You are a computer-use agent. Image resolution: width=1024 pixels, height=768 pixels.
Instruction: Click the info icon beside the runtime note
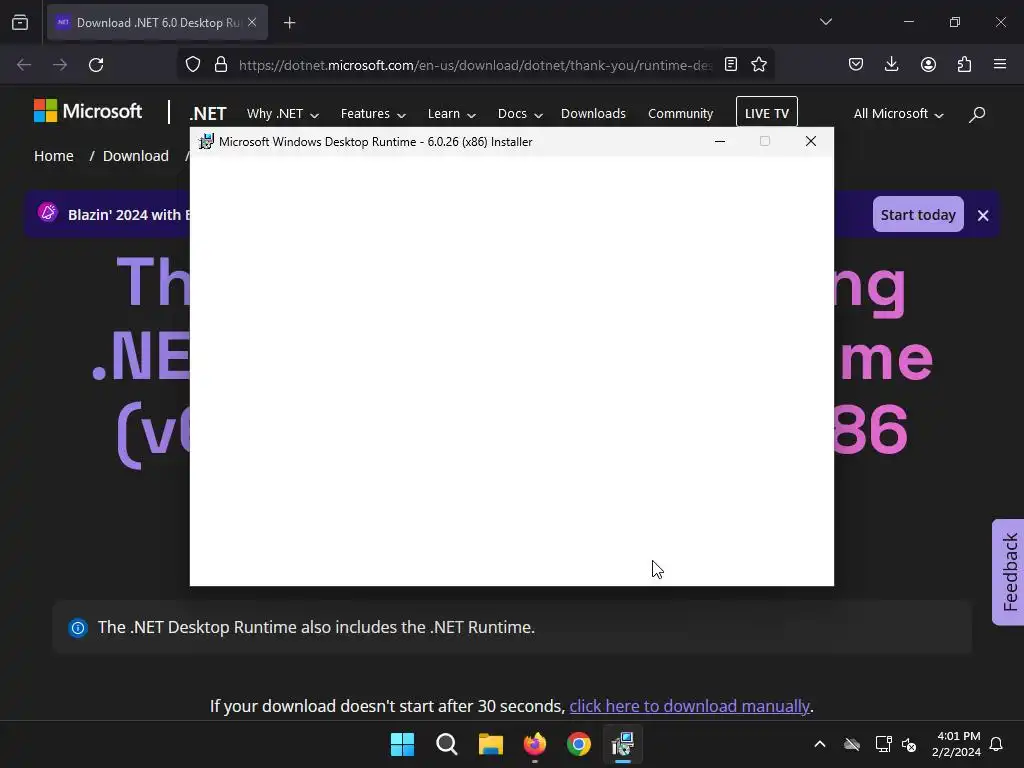[78, 628]
